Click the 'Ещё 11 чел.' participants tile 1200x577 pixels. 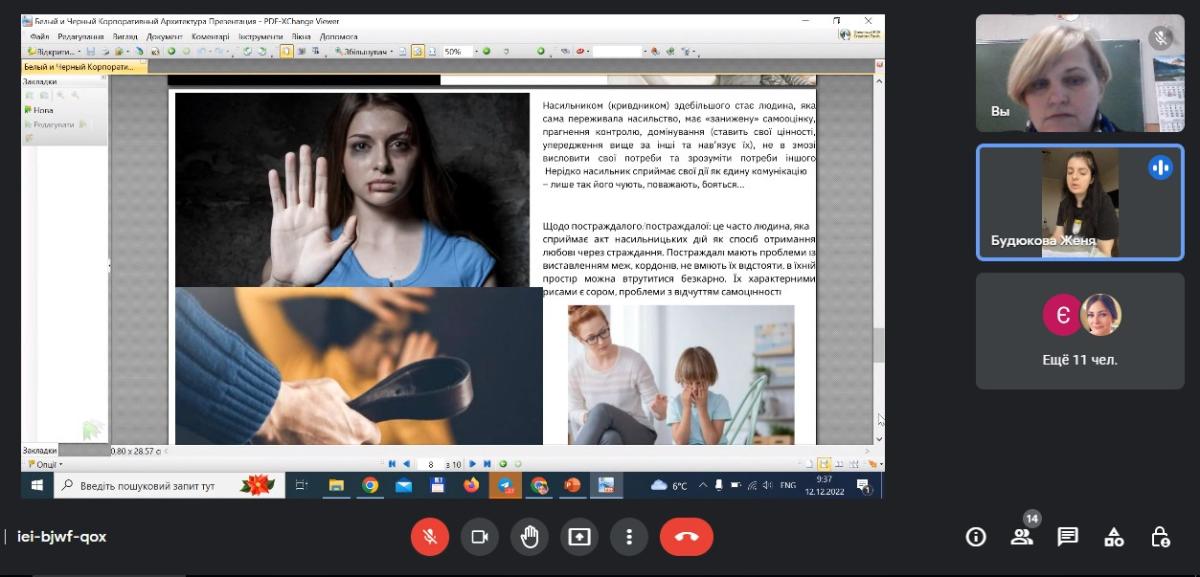click(1079, 330)
